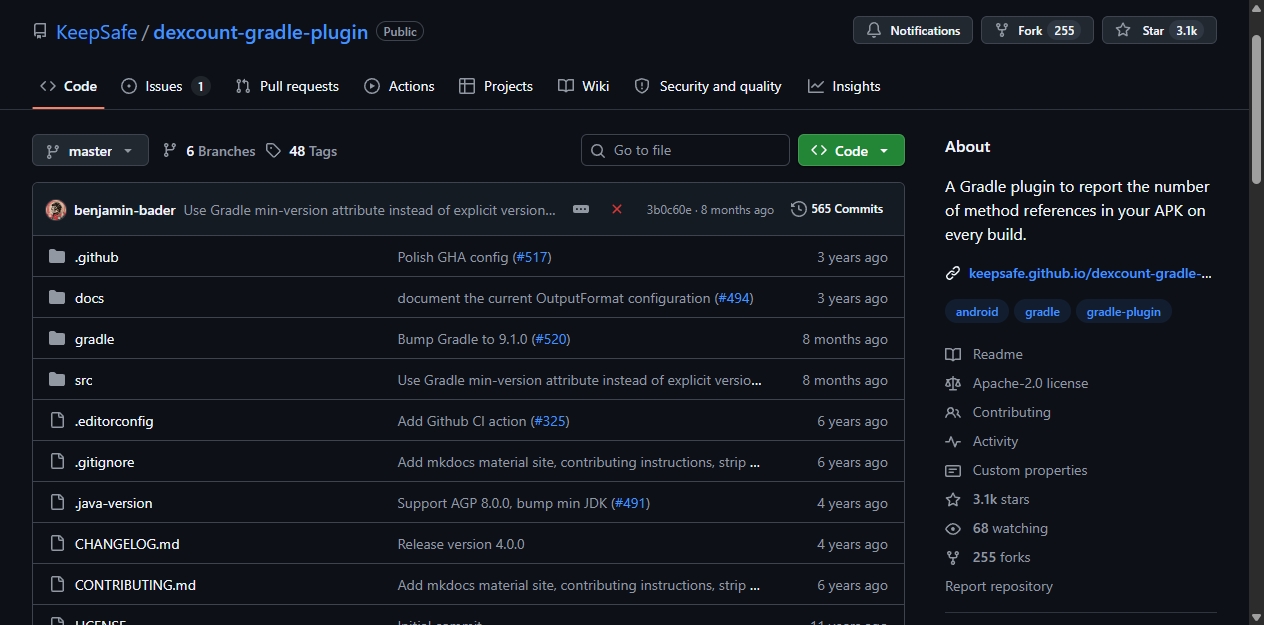Click folder icon beside .github

point(57,257)
